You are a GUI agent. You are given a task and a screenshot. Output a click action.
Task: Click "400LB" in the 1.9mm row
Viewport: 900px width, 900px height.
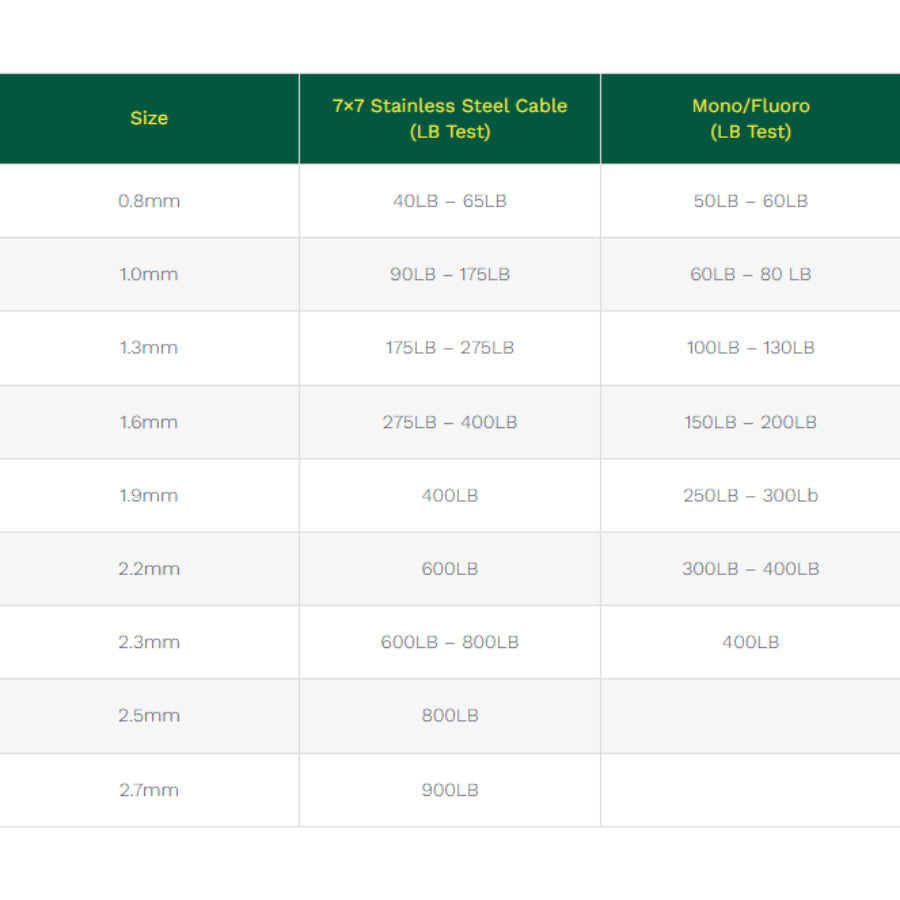click(450, 495)
